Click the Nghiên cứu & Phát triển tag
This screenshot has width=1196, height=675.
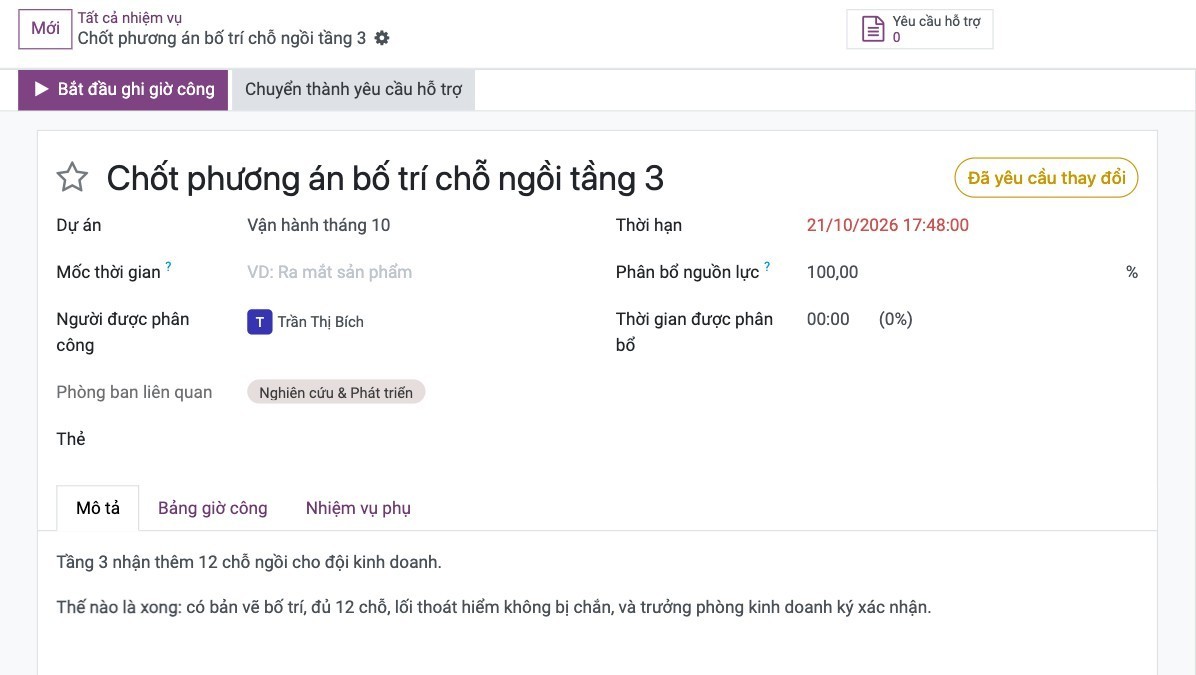pyautogui.click(x=336, y=393)
